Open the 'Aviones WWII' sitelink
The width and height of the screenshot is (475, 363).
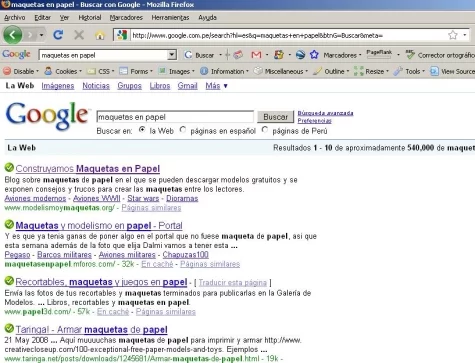[97, 198]
